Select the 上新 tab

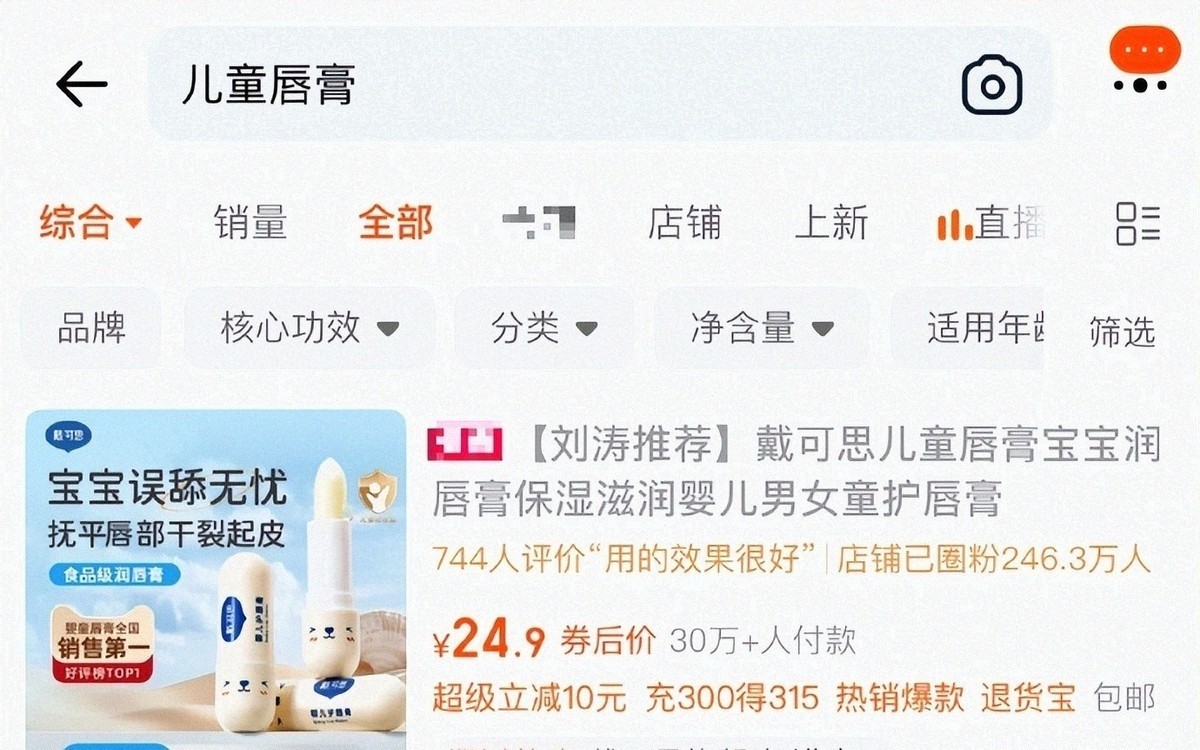(831, 222)
